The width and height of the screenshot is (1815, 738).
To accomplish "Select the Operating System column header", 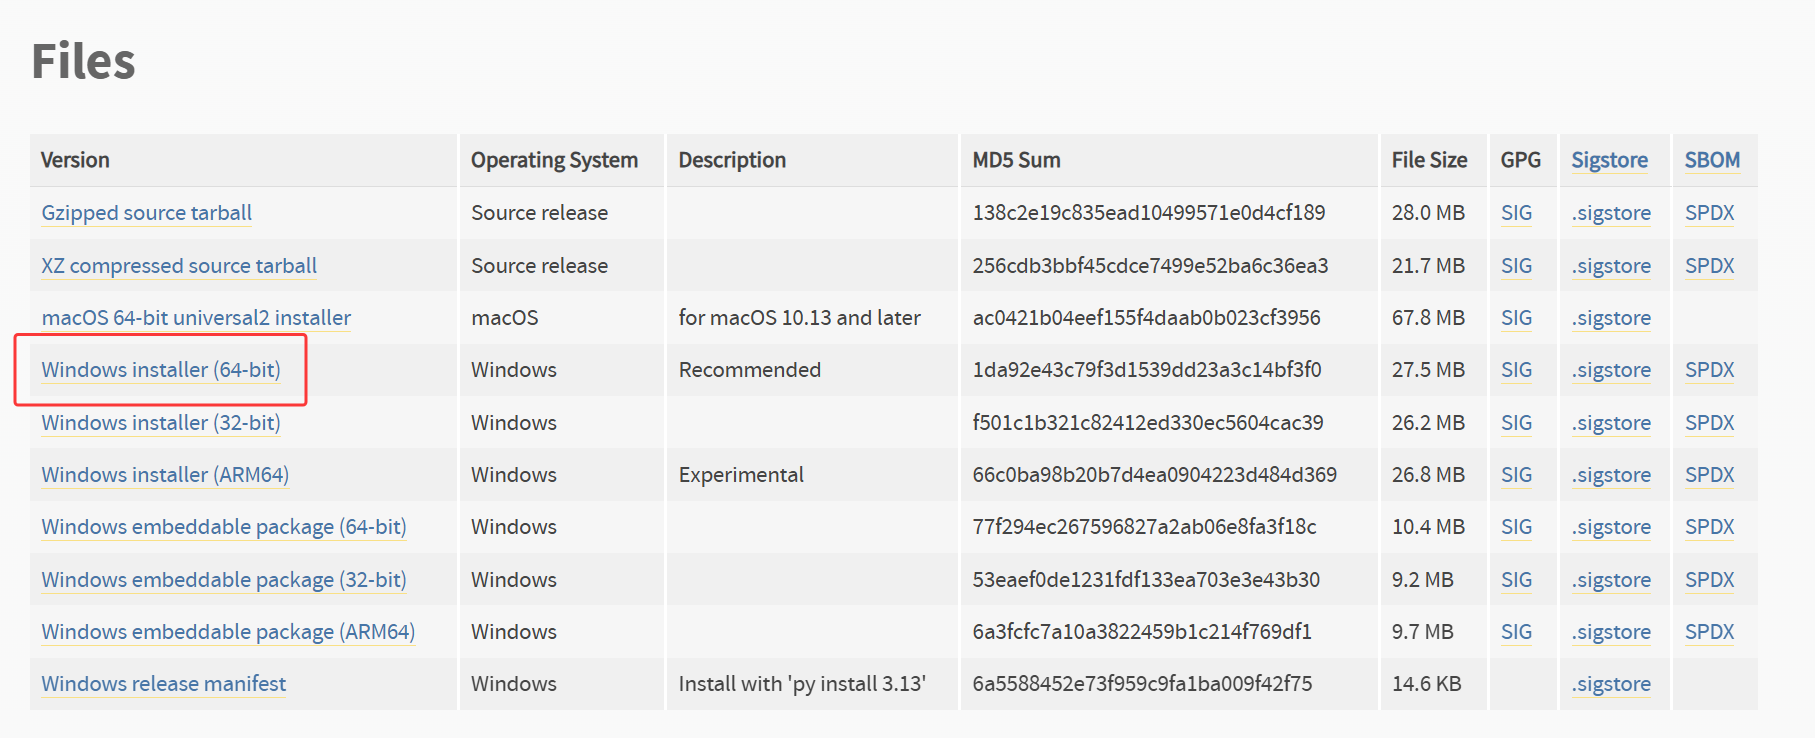I will tap(554, 160).
